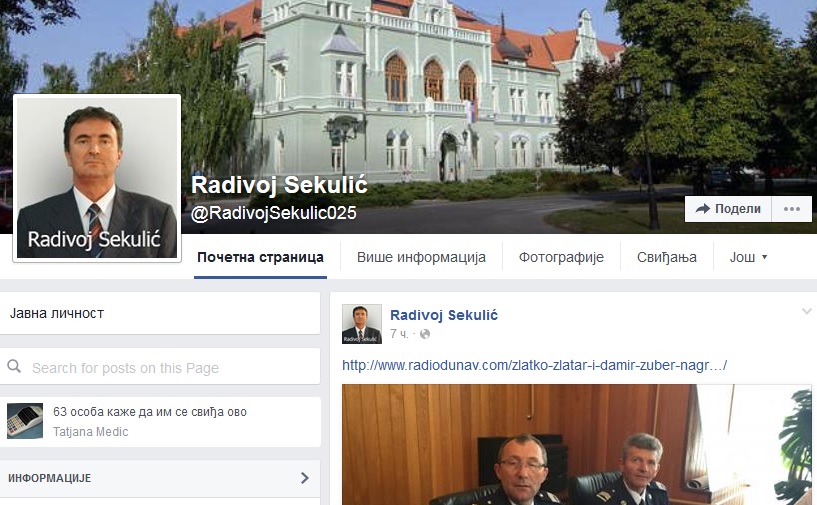This screenshot has width=817, height=505.
Task: Click the post author avatar thumbnail
Action: click(362, 324)
